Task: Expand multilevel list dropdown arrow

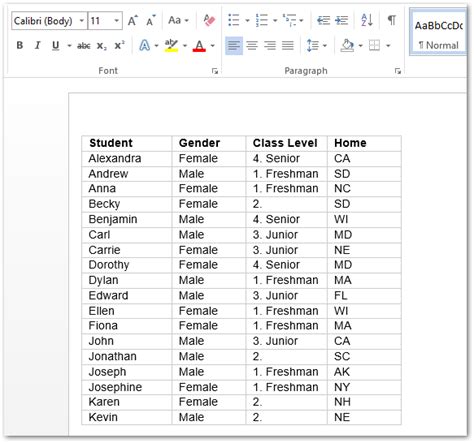Action: pos(301,21)
